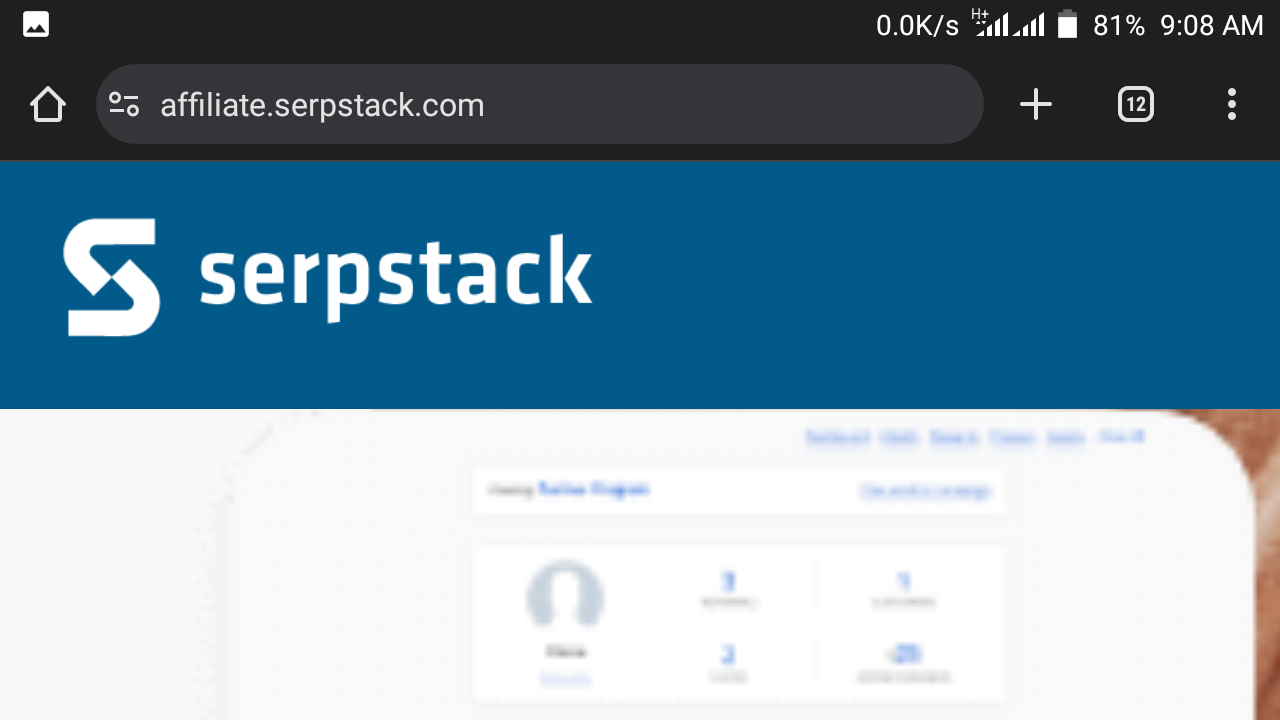Tap the 9:08 AM clock
The image size is (1280, 720).
(1212, 26)
